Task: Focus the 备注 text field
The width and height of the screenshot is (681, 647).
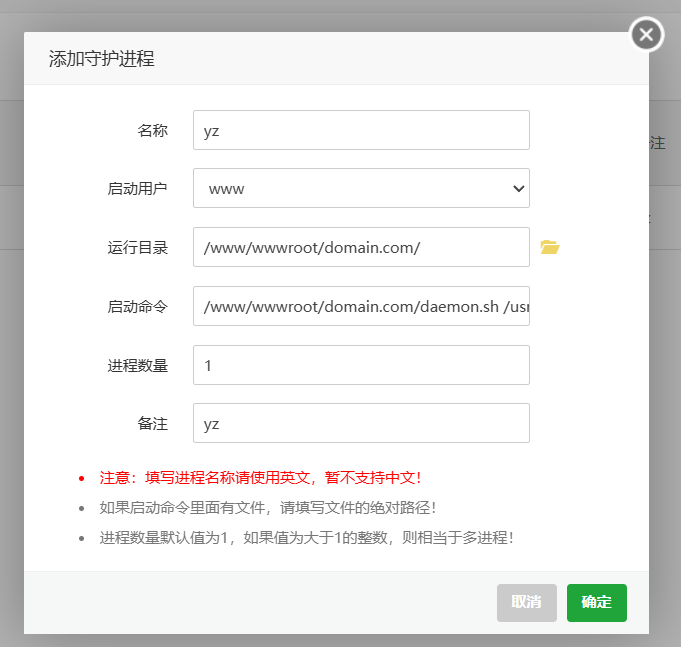Action: click(360, 423)
